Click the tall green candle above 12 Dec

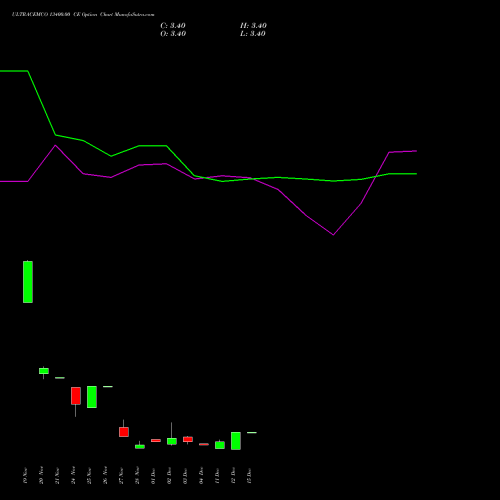pyautogui.click(x=236, y=441)
